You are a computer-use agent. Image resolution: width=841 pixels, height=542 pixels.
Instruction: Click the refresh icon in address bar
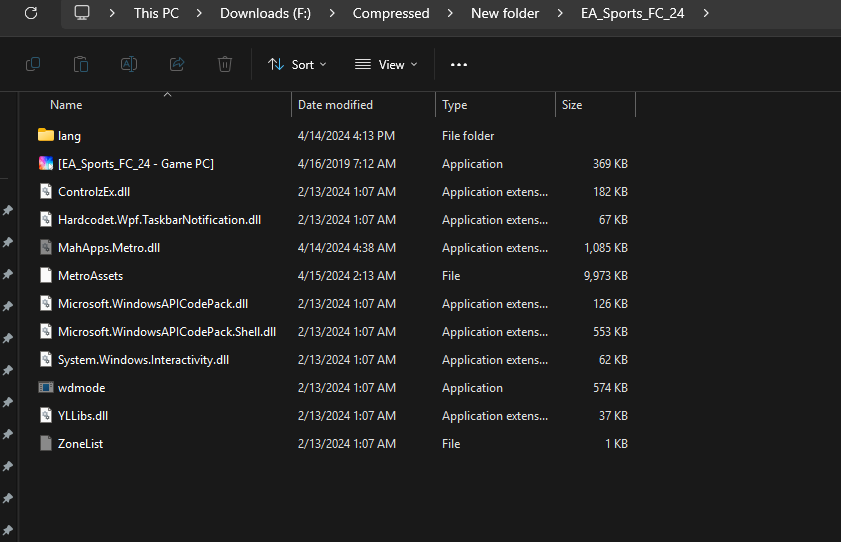click(x=31, y=13)
